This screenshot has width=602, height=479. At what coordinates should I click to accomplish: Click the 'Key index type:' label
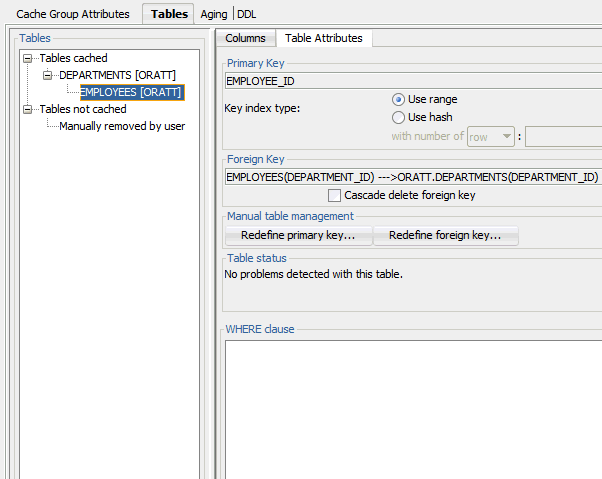point(262,109)
